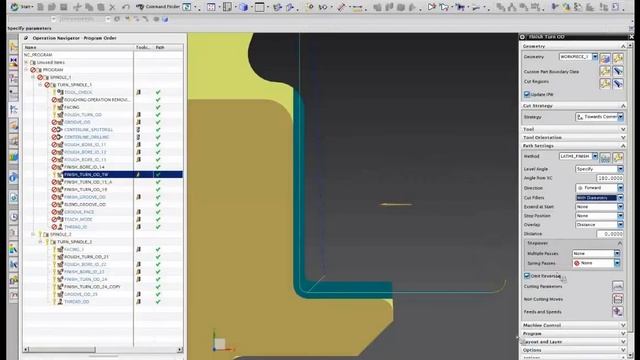Collapse the SPINDLE_1 tree node
This screenshot has width=640, height=360.
point(33,77)
